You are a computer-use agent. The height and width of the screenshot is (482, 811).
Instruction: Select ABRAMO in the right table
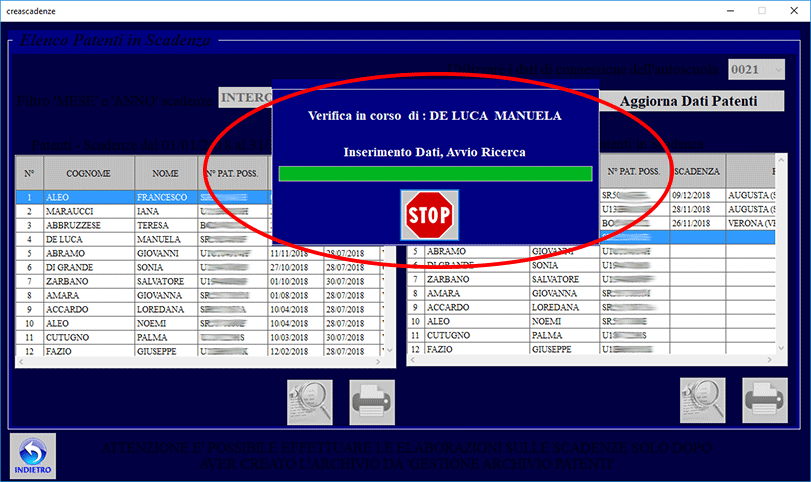(x=446, y=251)
